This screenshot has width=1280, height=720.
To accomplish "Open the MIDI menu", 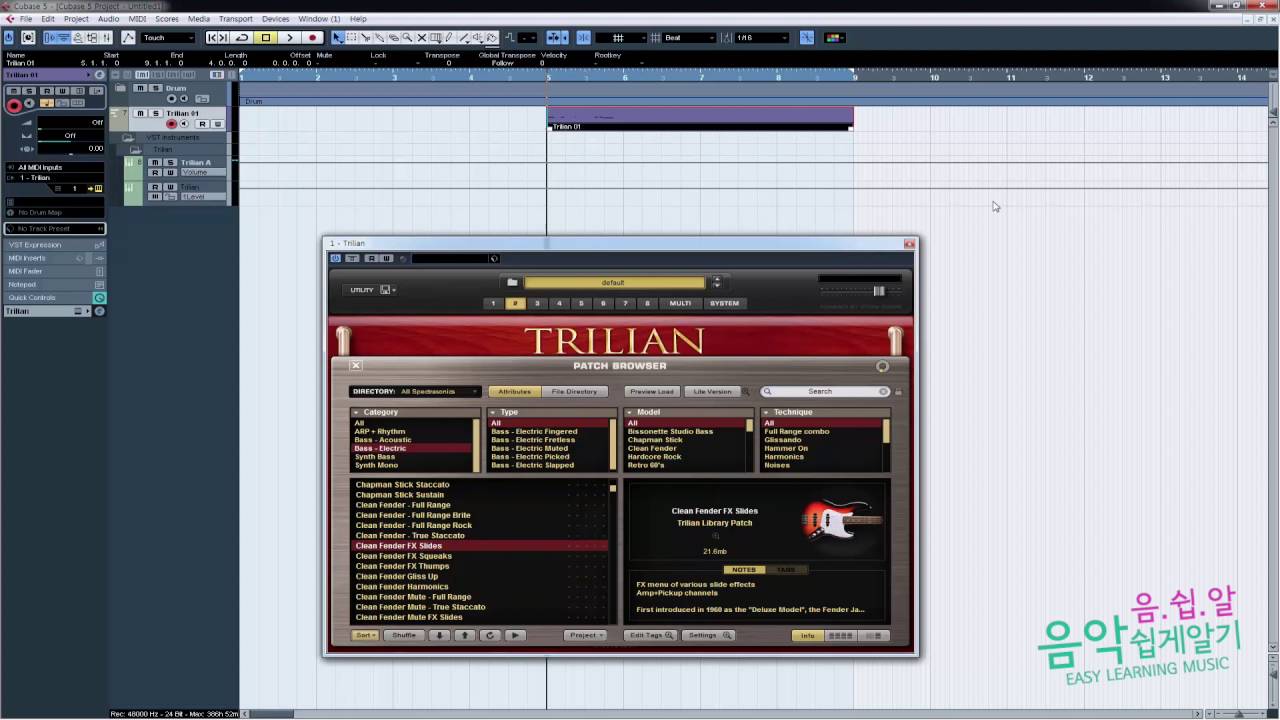I will [137, 19].
